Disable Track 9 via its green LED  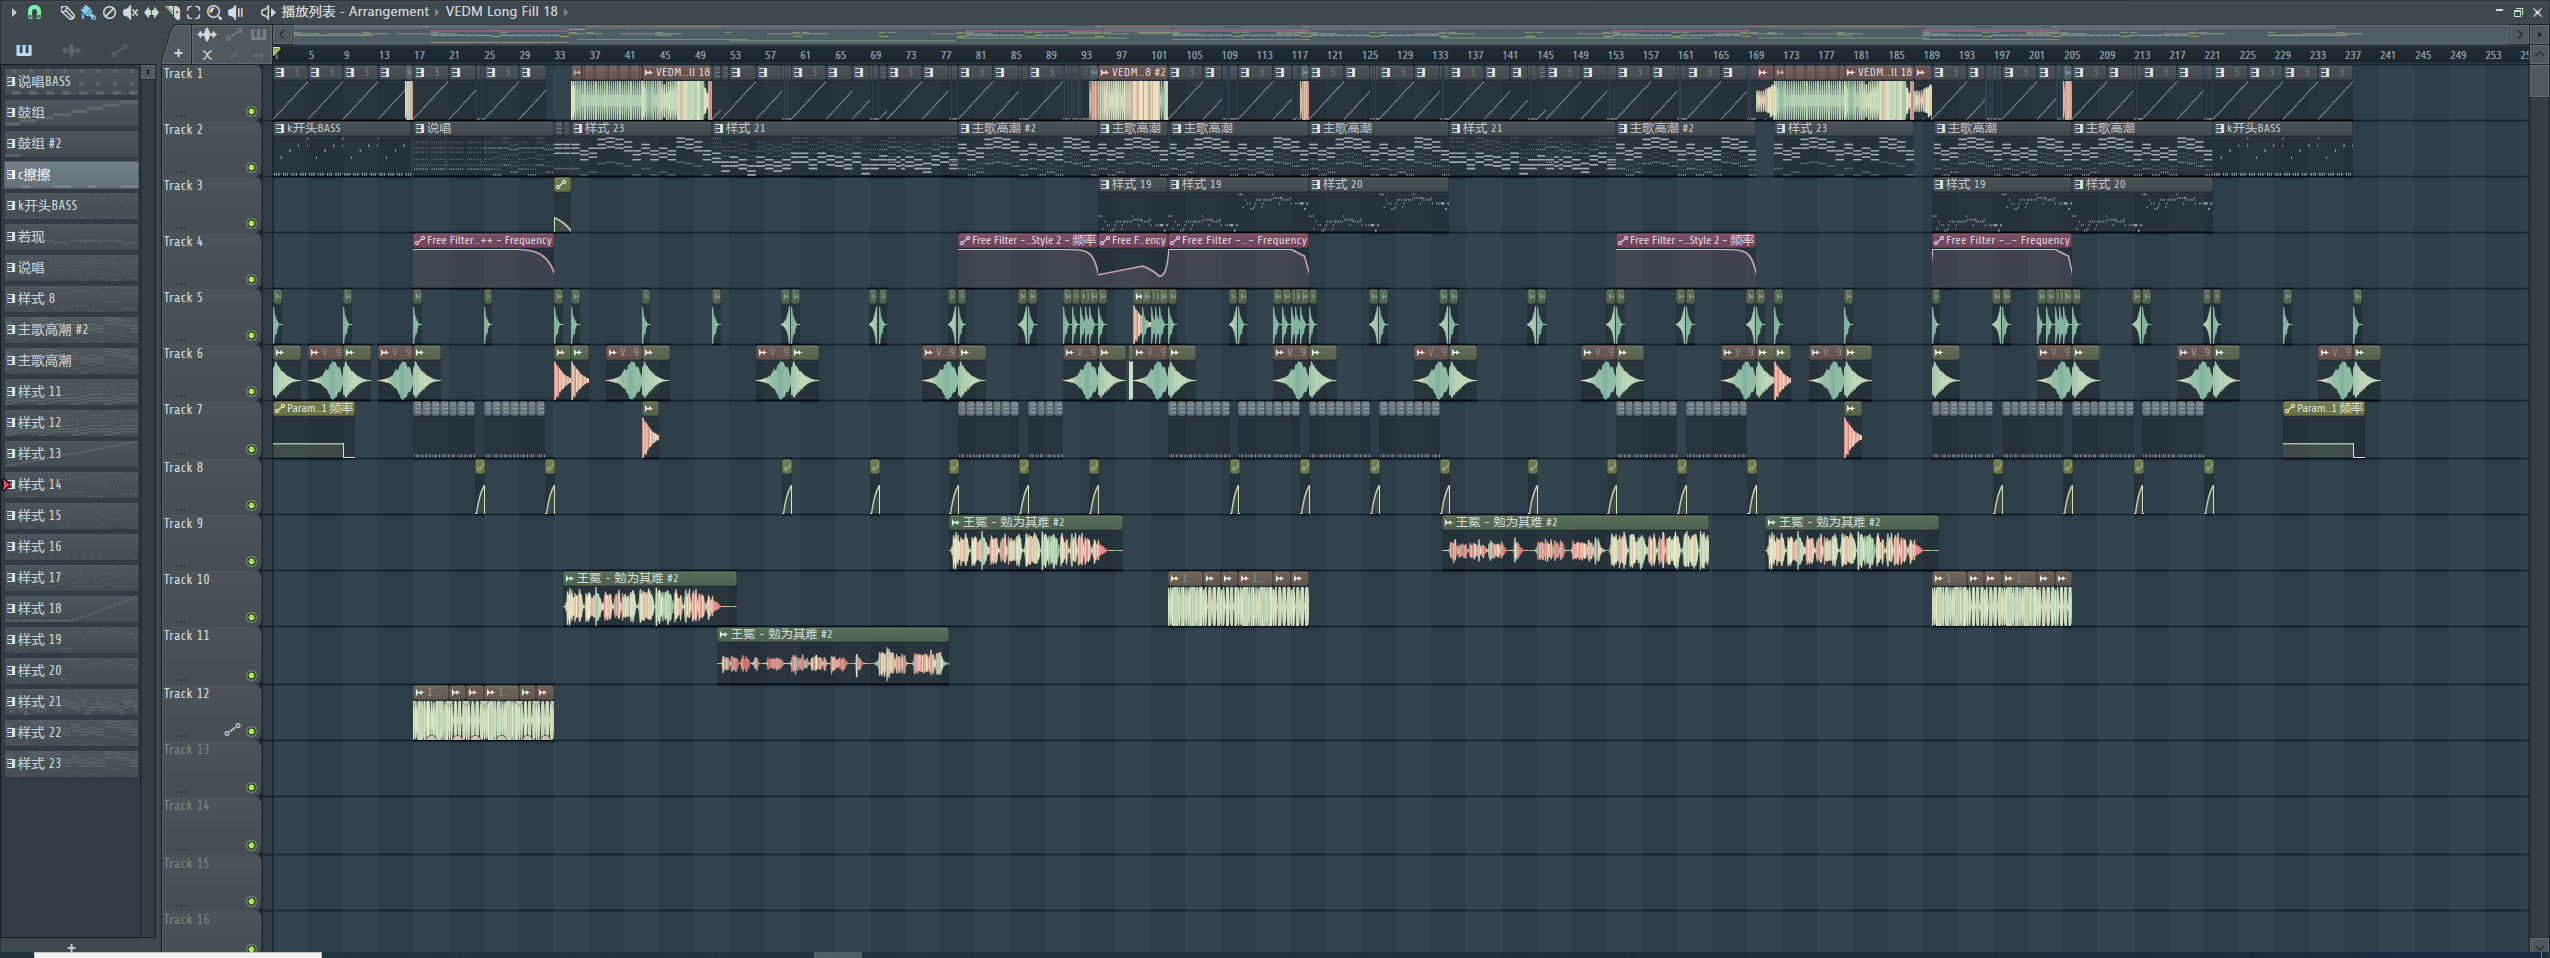point(251,562)
